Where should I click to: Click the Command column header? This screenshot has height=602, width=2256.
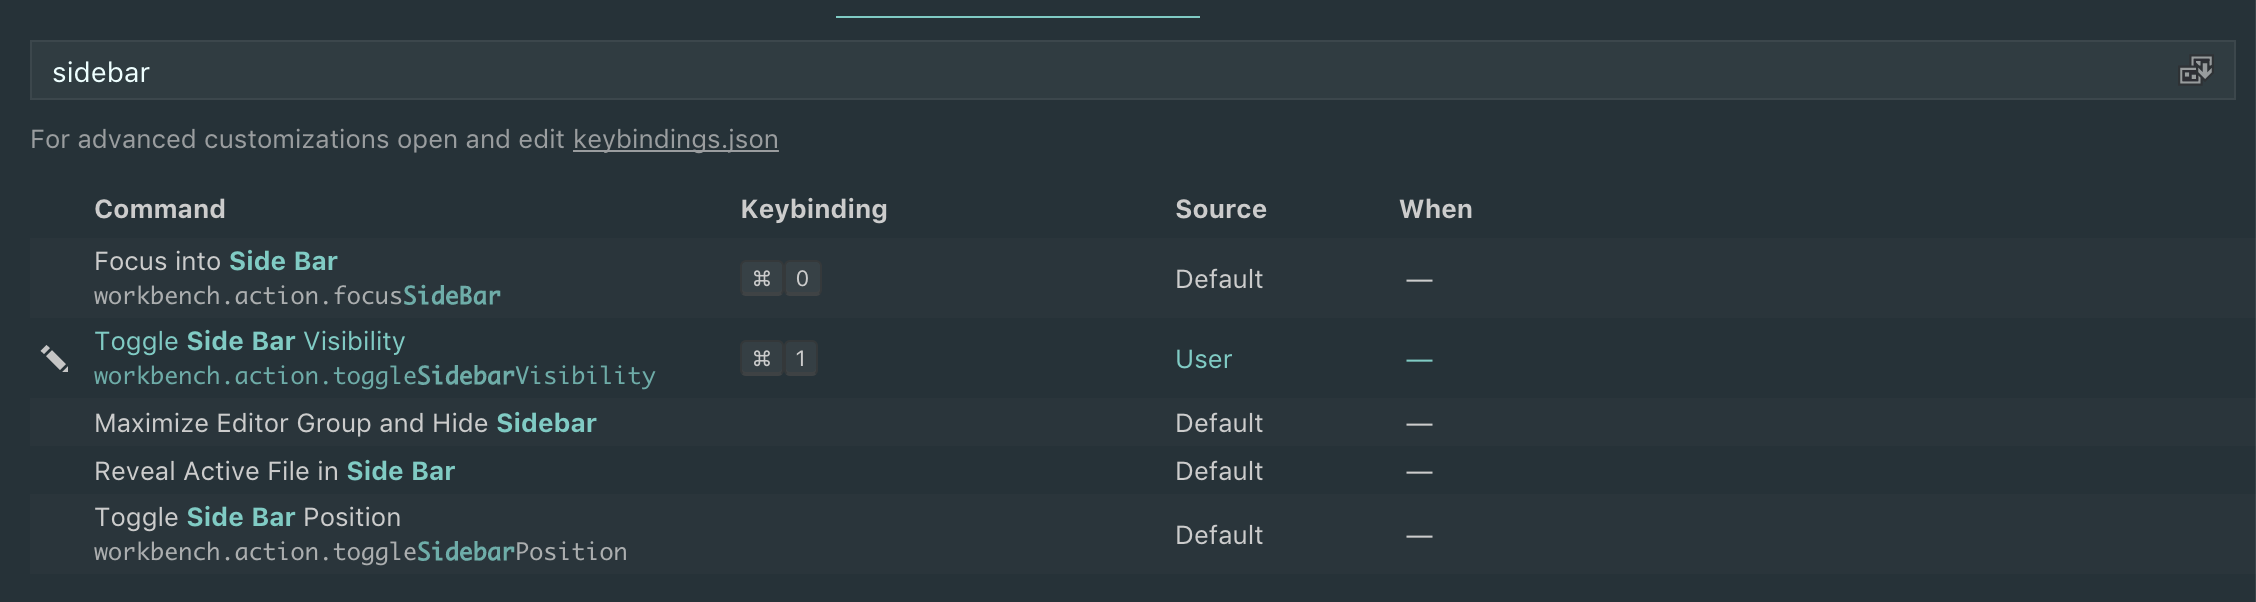(160, 209)
